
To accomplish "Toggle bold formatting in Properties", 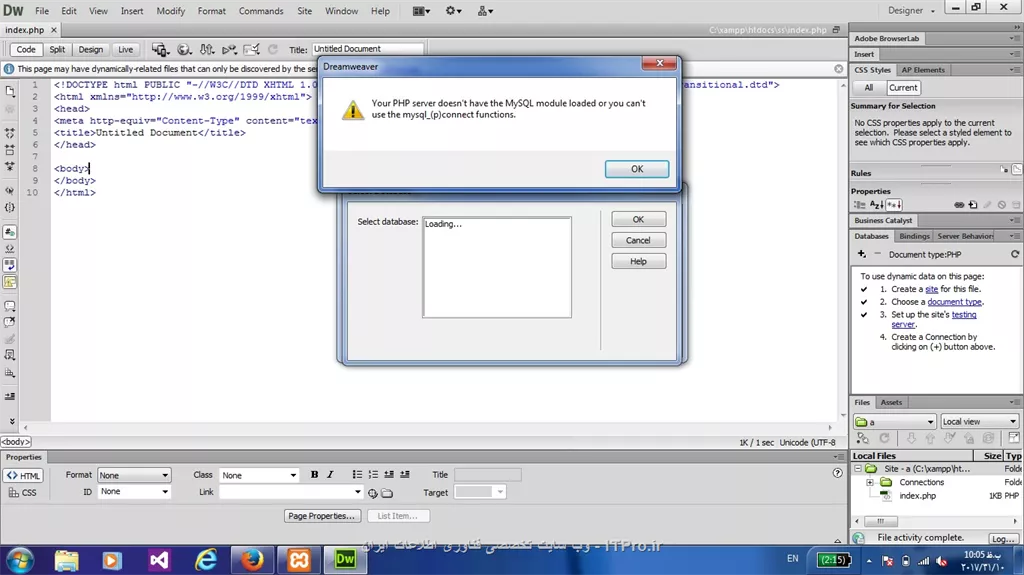I will click(314, 474).
